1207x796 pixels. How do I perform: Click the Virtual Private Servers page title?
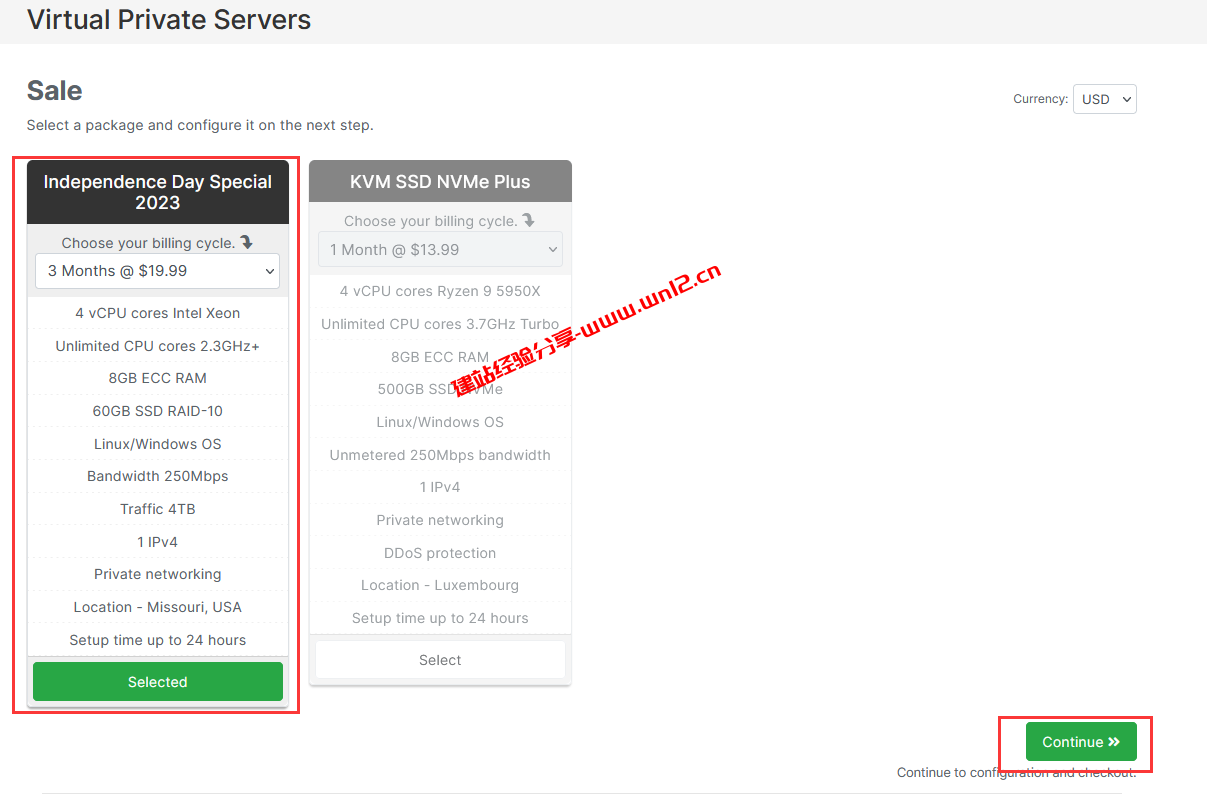pos(168,19)
